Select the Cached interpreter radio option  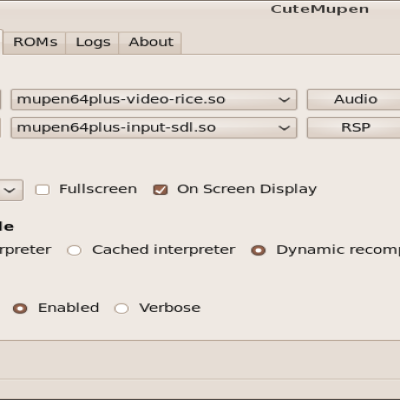click(x=74, y=250)
